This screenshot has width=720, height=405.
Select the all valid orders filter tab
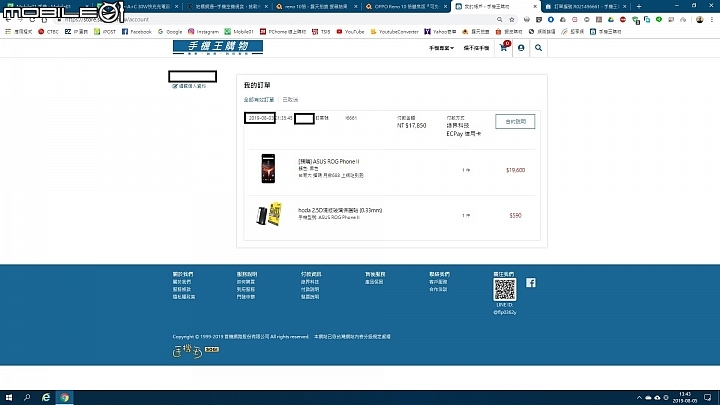[x=259, y=100]
